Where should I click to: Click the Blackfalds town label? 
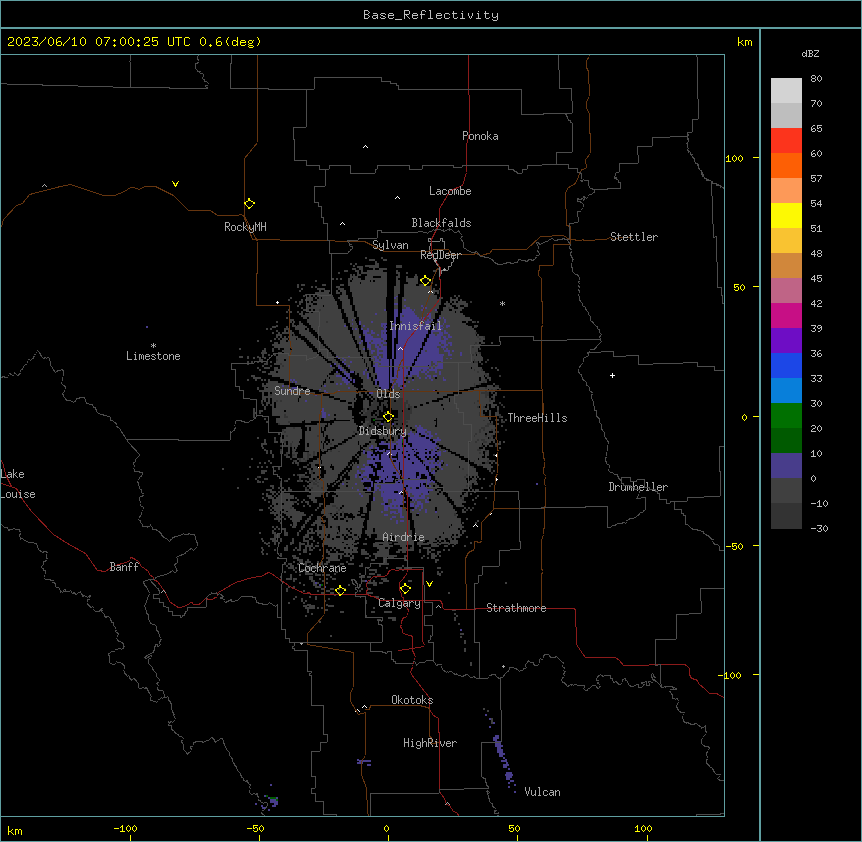[x=441, y=223]
